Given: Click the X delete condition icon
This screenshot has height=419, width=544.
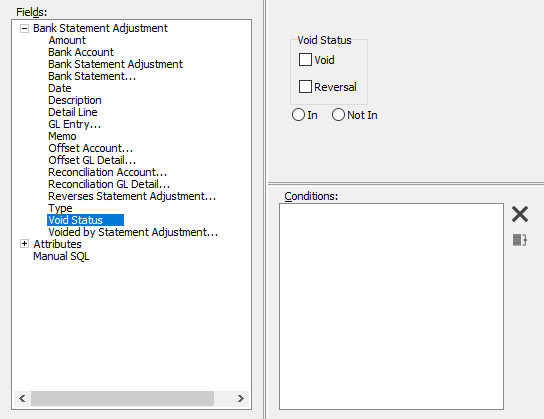Looking at the screenshot, I should 520,214.
